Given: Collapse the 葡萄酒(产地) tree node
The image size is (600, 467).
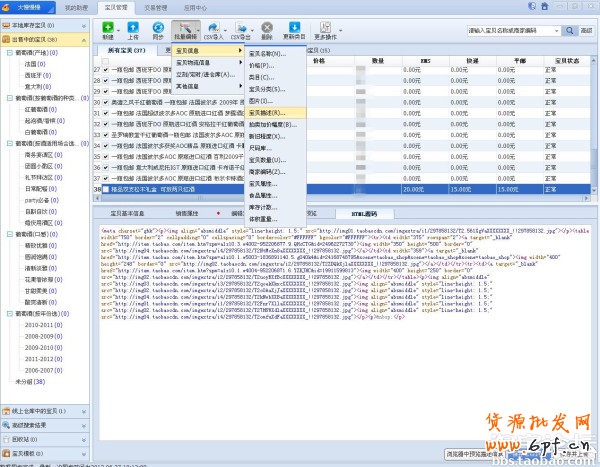Looking at the screenshot, I should (10, 52).
